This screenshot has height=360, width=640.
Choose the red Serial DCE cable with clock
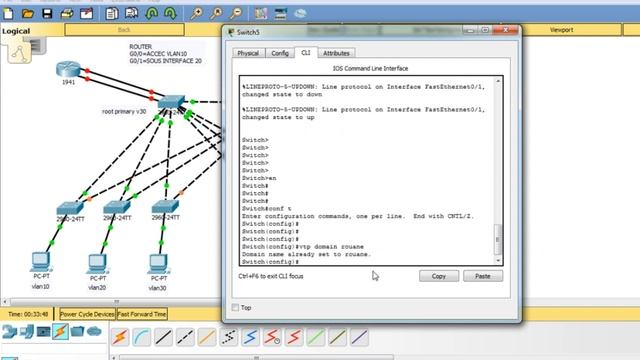pyautogui.click(x=272, y=338)
